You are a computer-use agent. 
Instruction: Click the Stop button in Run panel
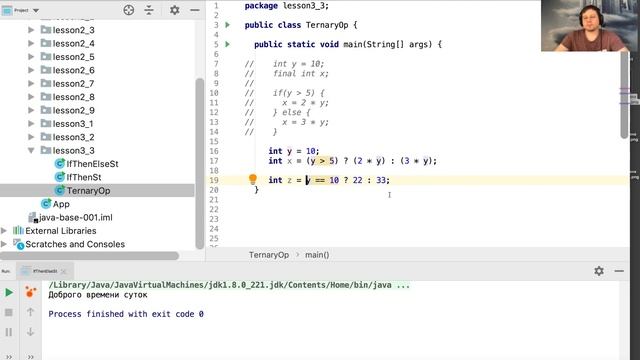click(x=9, y=312)
